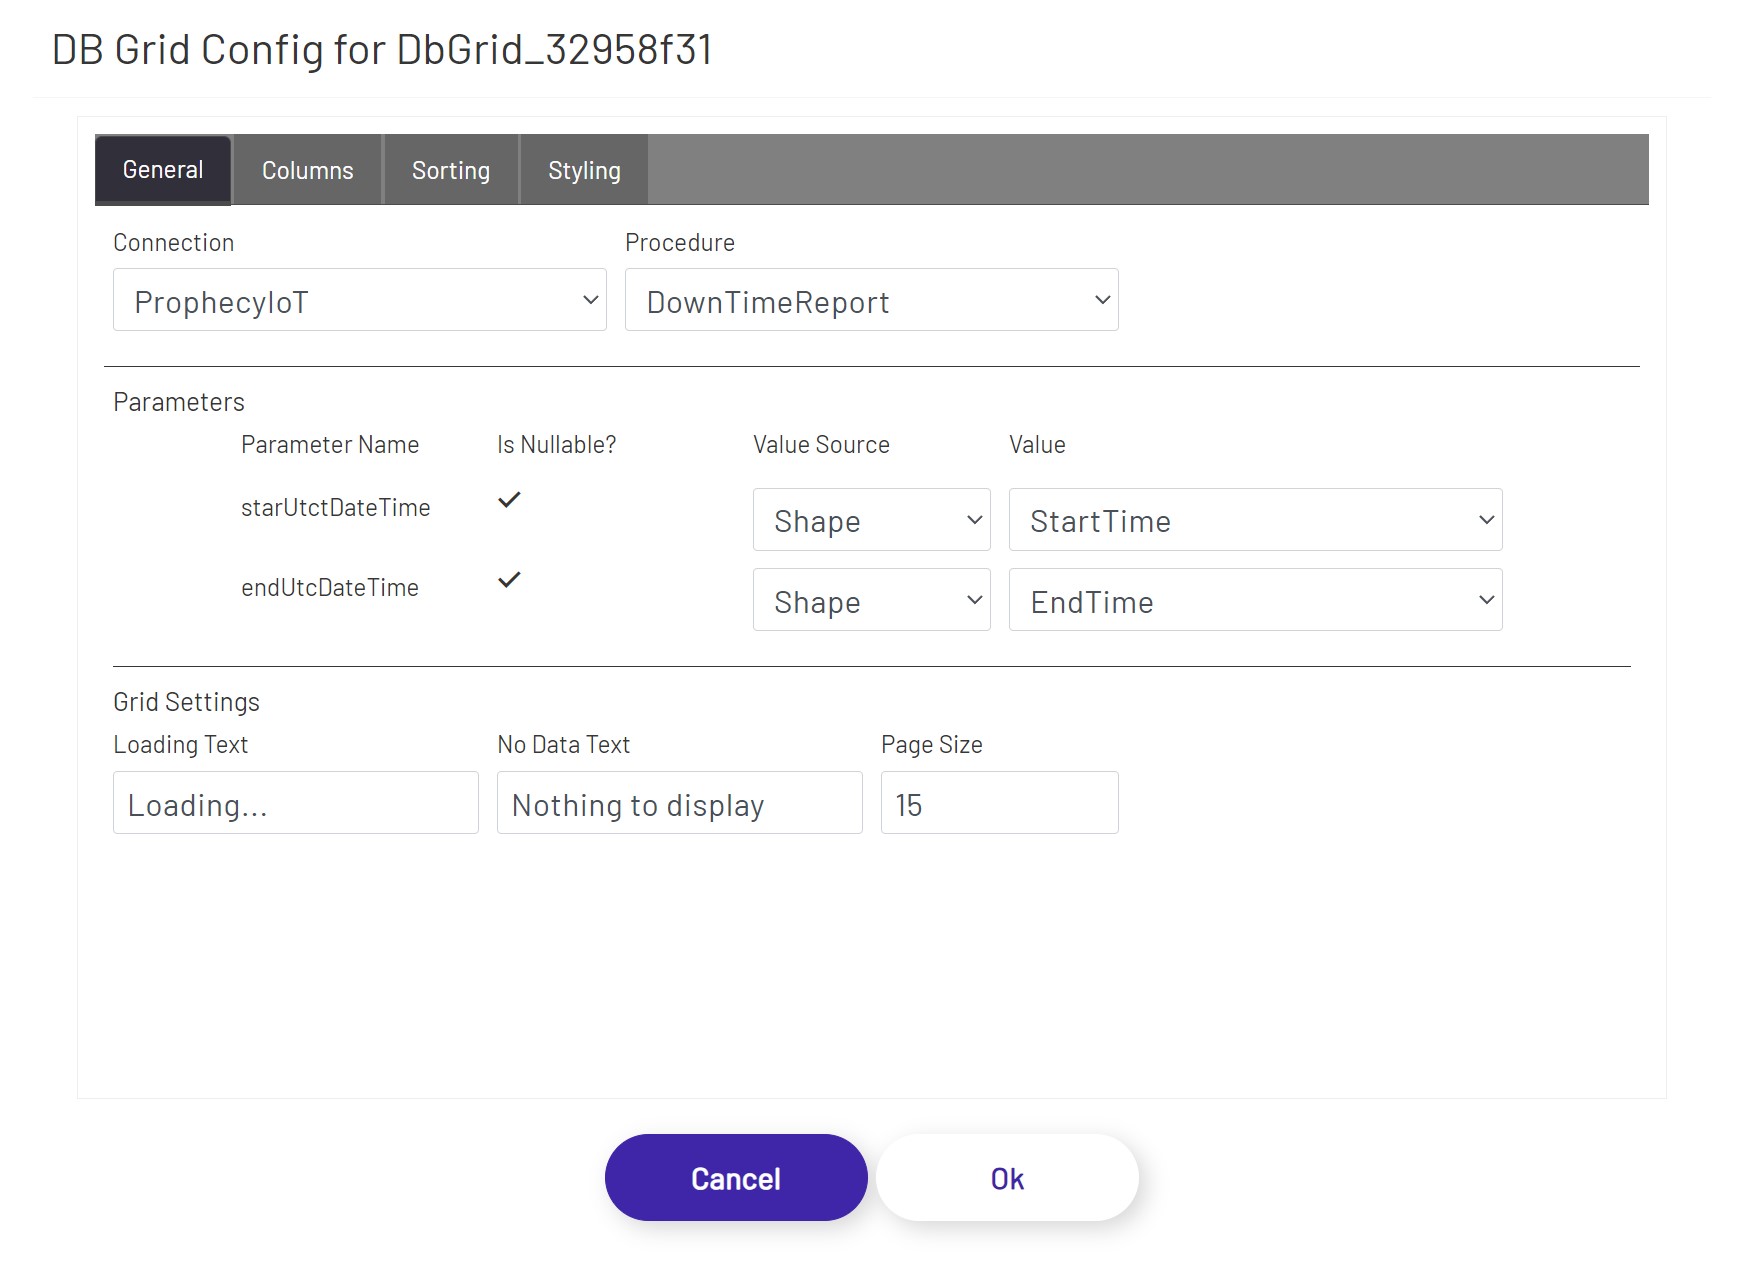Toggle Is Nullable for endUtcDateTime parameter
Image resolution: width=1739 pixels, height=1270 pixels.
[x=509, y=580]
